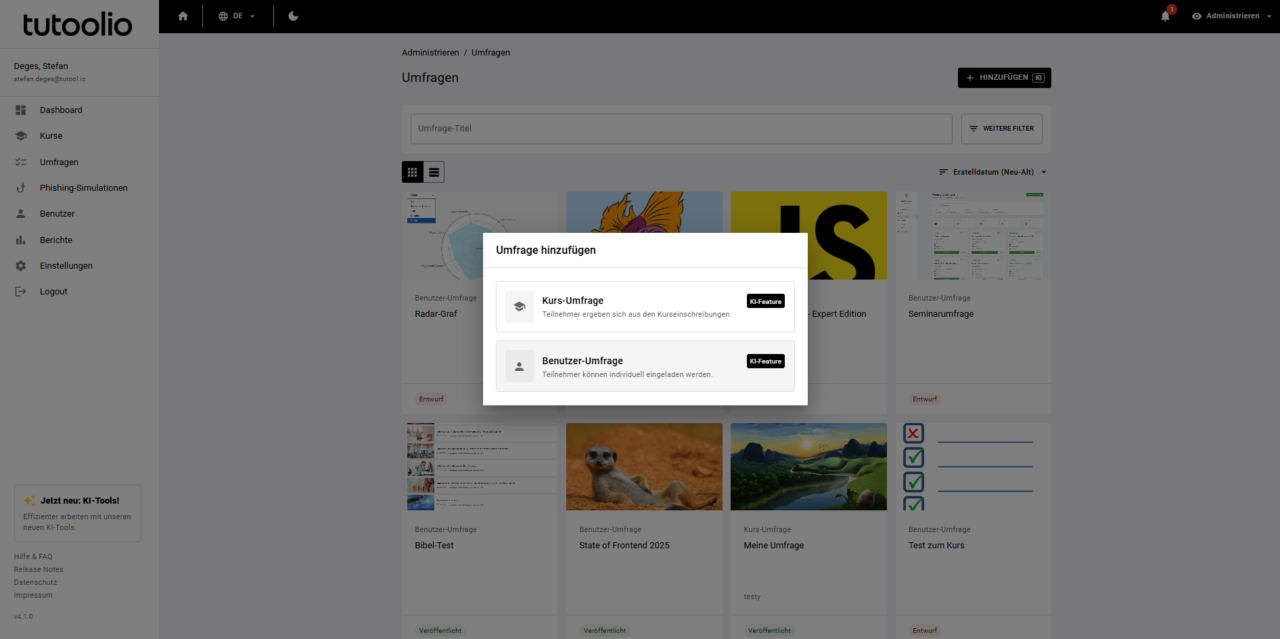Open the Release Notes link
Image resolution: width=1280 pixels, height=639 pixels.
click(x=38, y=570)
